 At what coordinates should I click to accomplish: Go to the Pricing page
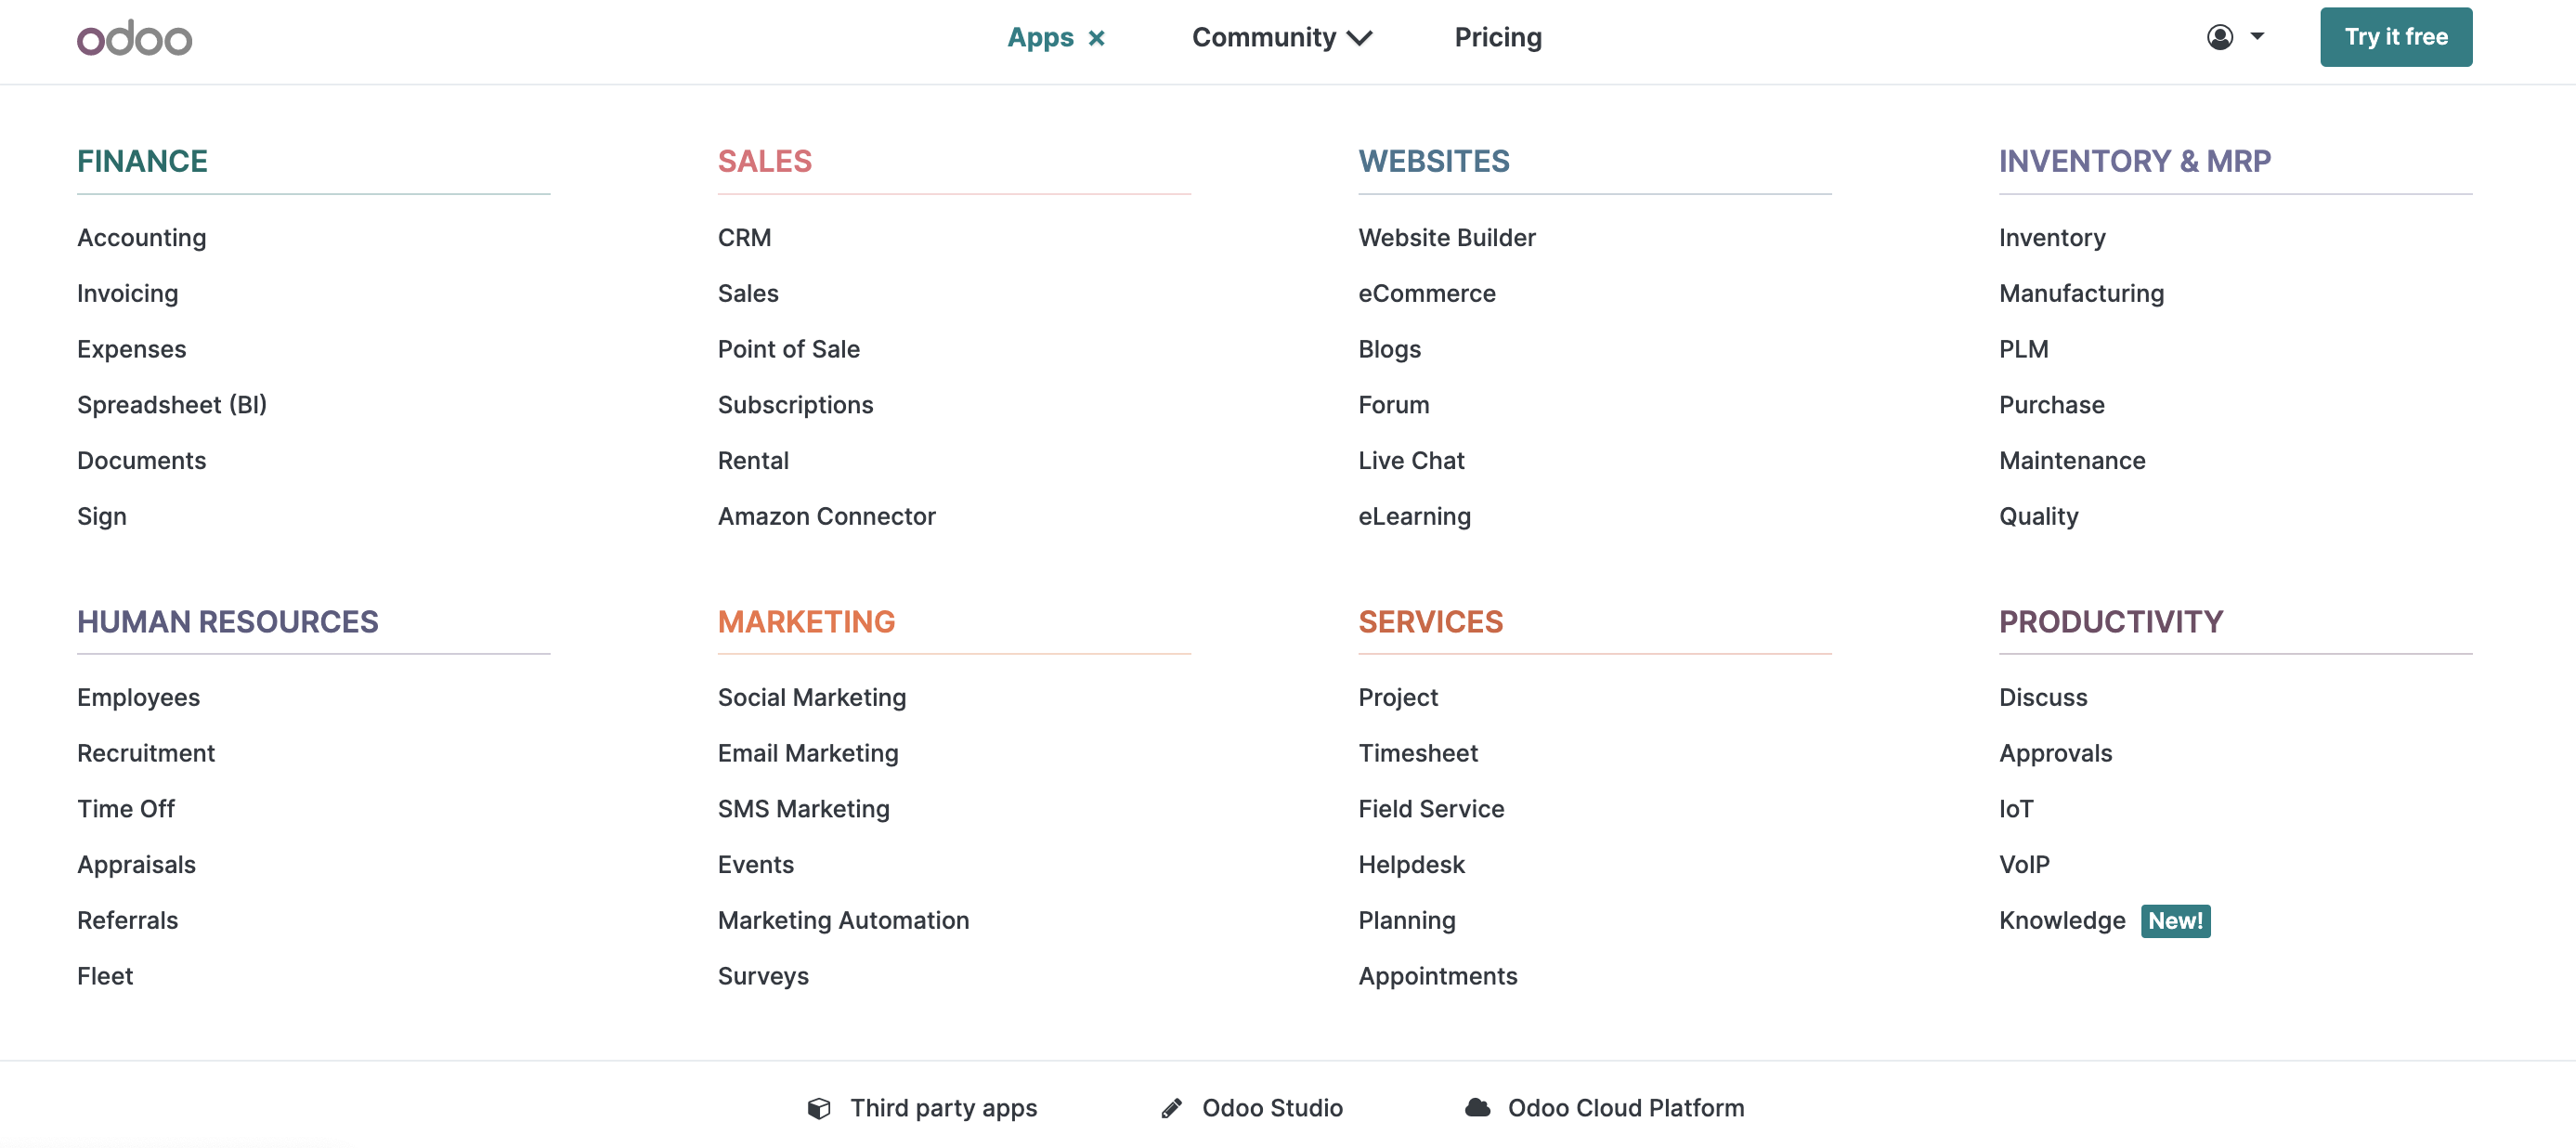click(1498, 37)
